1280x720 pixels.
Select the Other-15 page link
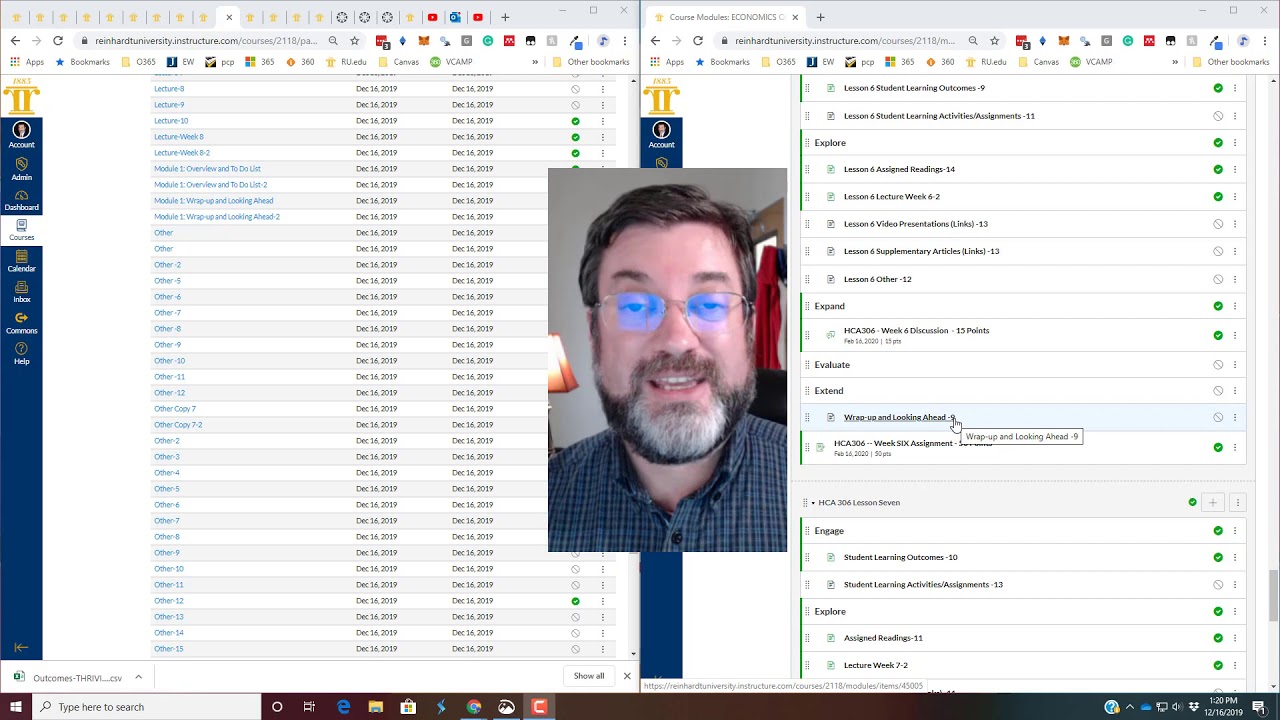coord(168,649)
